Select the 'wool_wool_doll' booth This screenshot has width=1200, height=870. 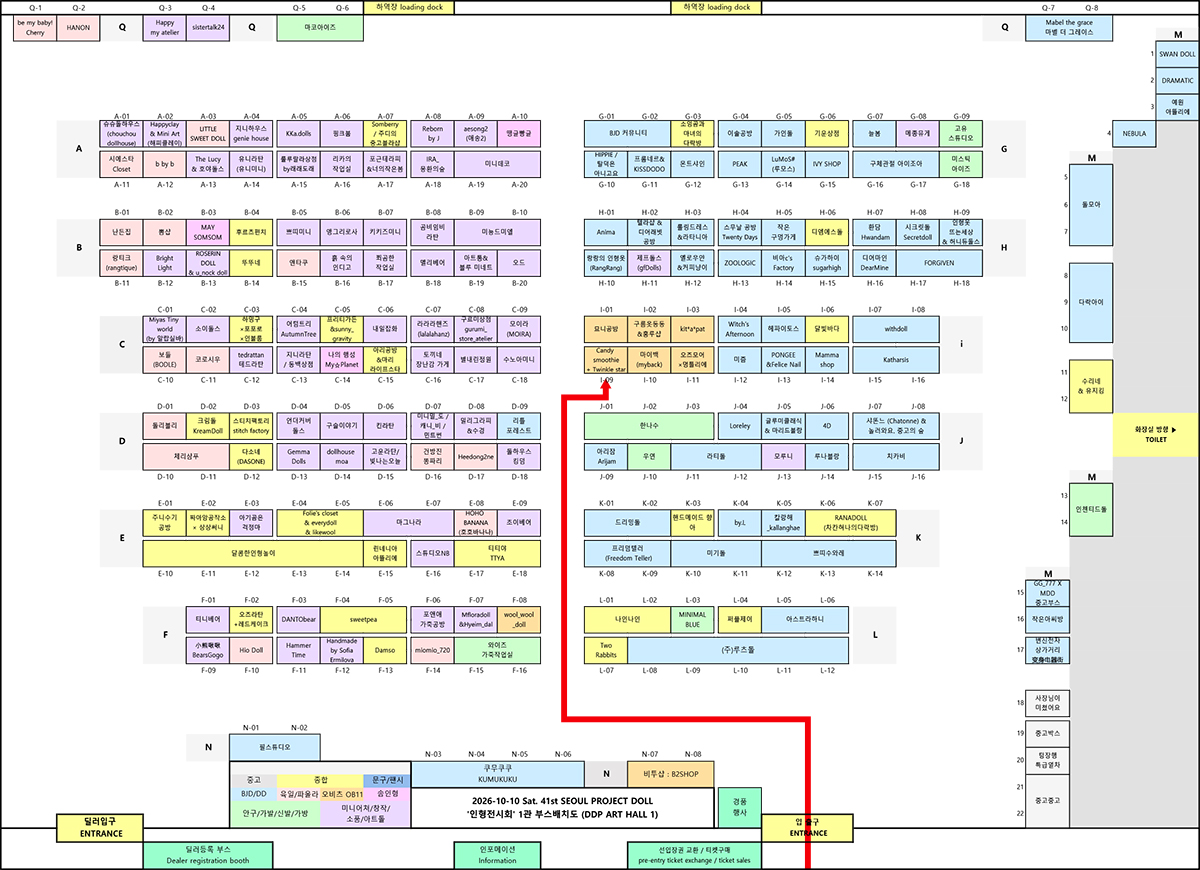519,619
